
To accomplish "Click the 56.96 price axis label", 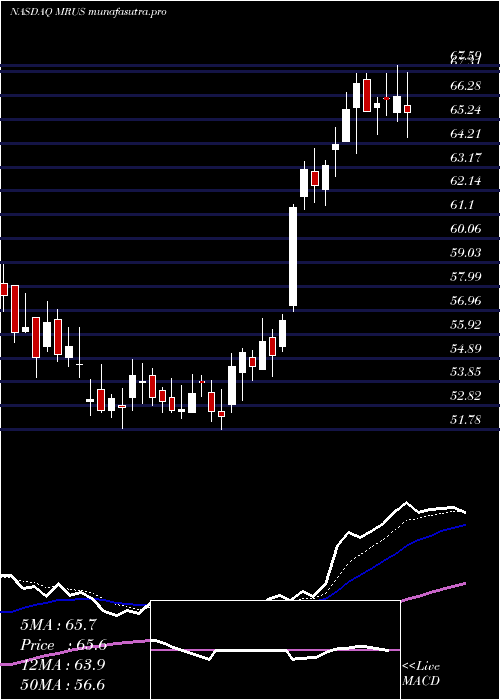I will (x=466, y=300).
